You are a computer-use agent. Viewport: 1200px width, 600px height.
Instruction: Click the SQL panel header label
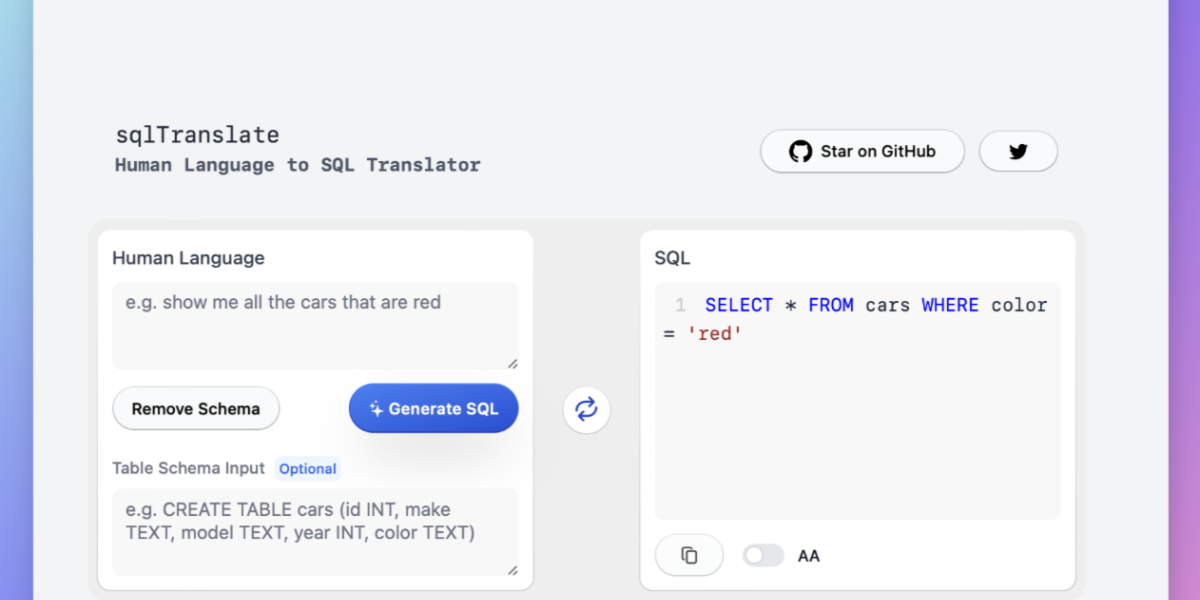click(671, 257)
